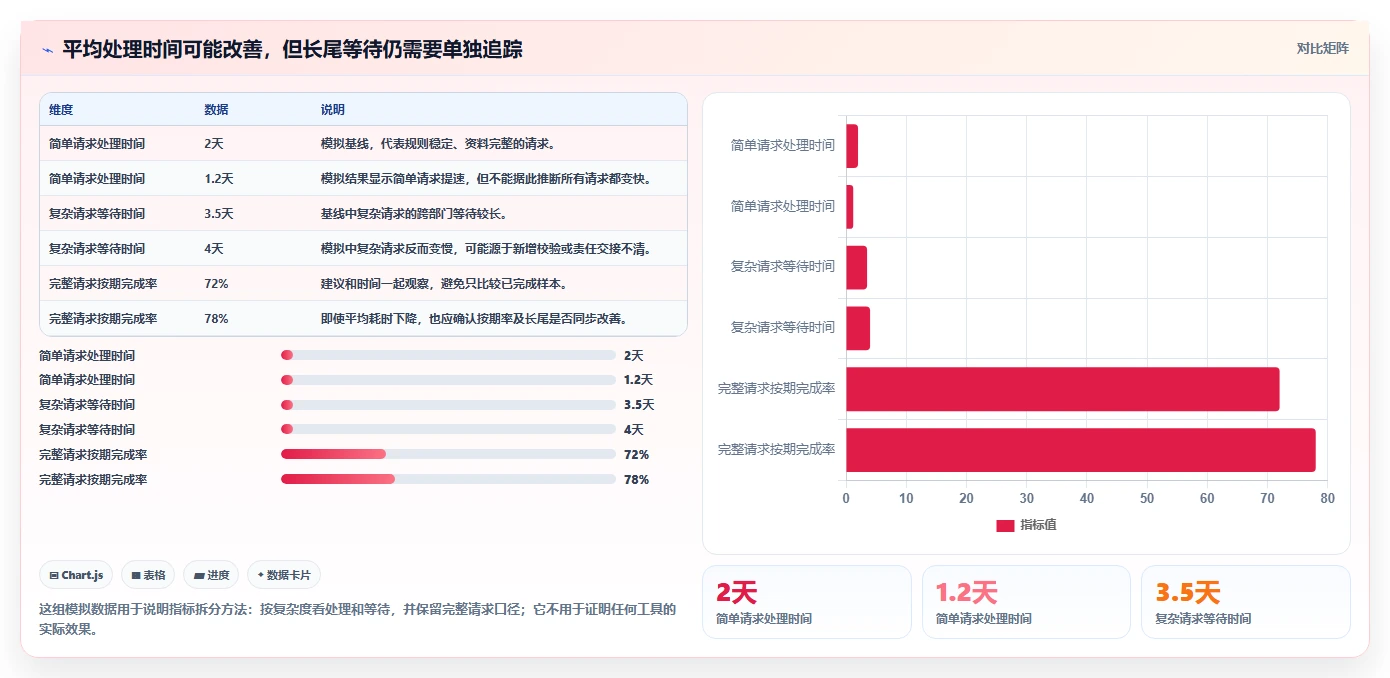Click the 数据卡片 chip
This screenshot has height=678, width=1390.
[x=284, y=575]
